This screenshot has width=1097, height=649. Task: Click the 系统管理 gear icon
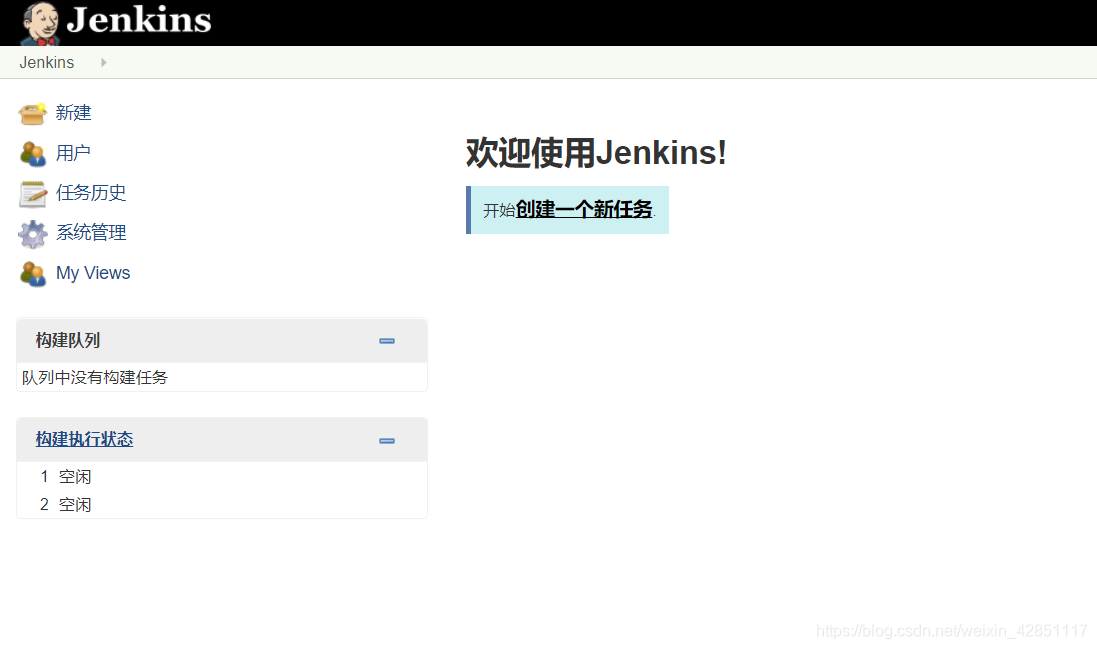pos(33,234)
